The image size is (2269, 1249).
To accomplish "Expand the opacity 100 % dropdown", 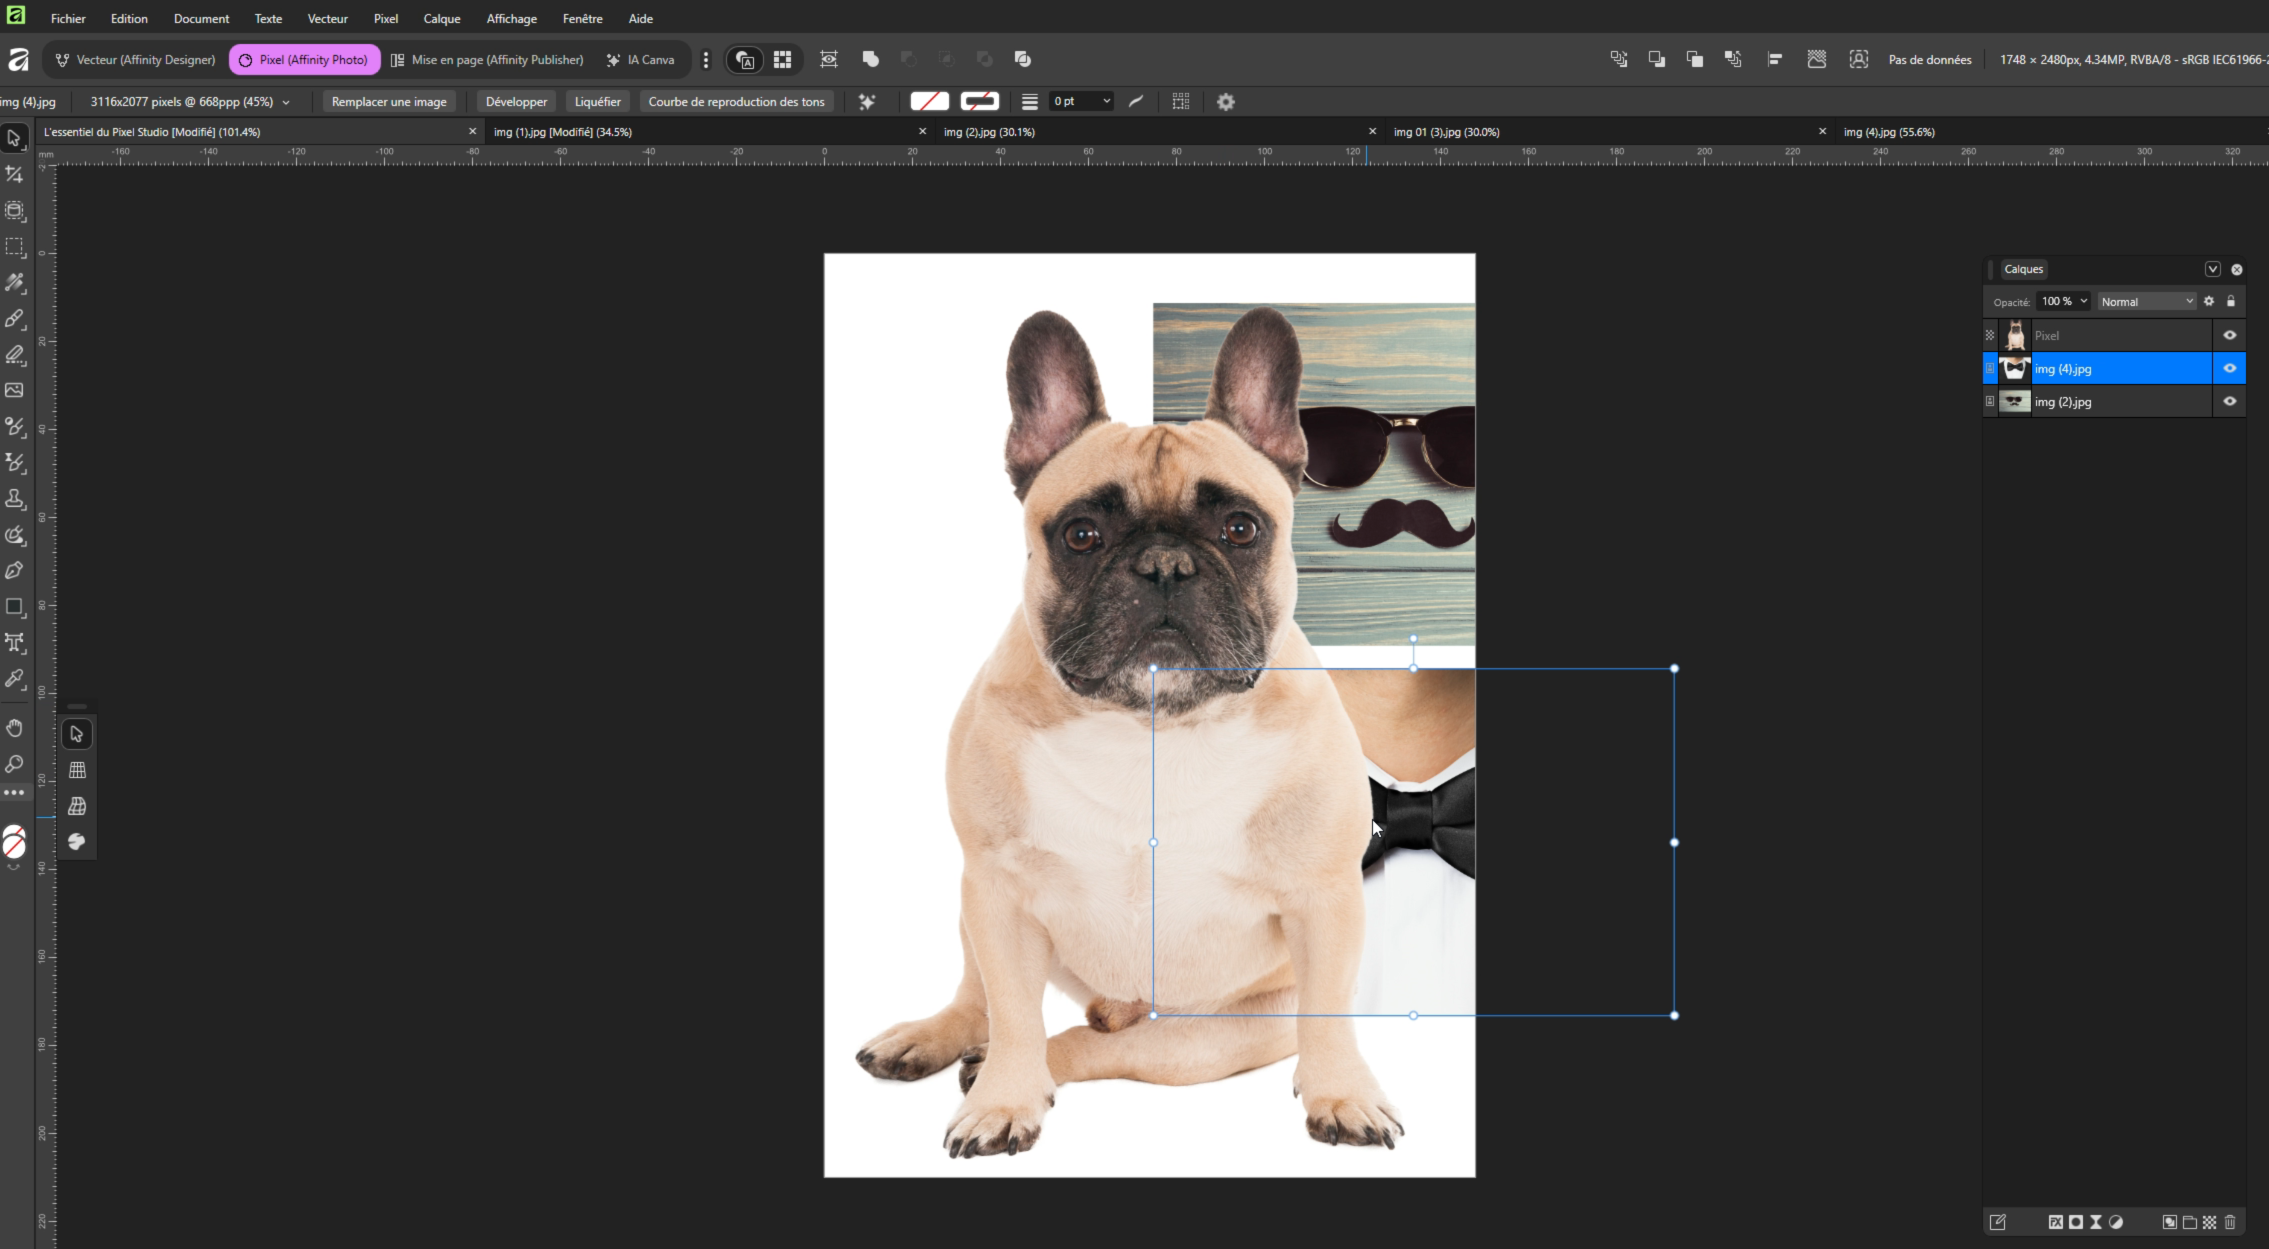I will click(2084, 302).
